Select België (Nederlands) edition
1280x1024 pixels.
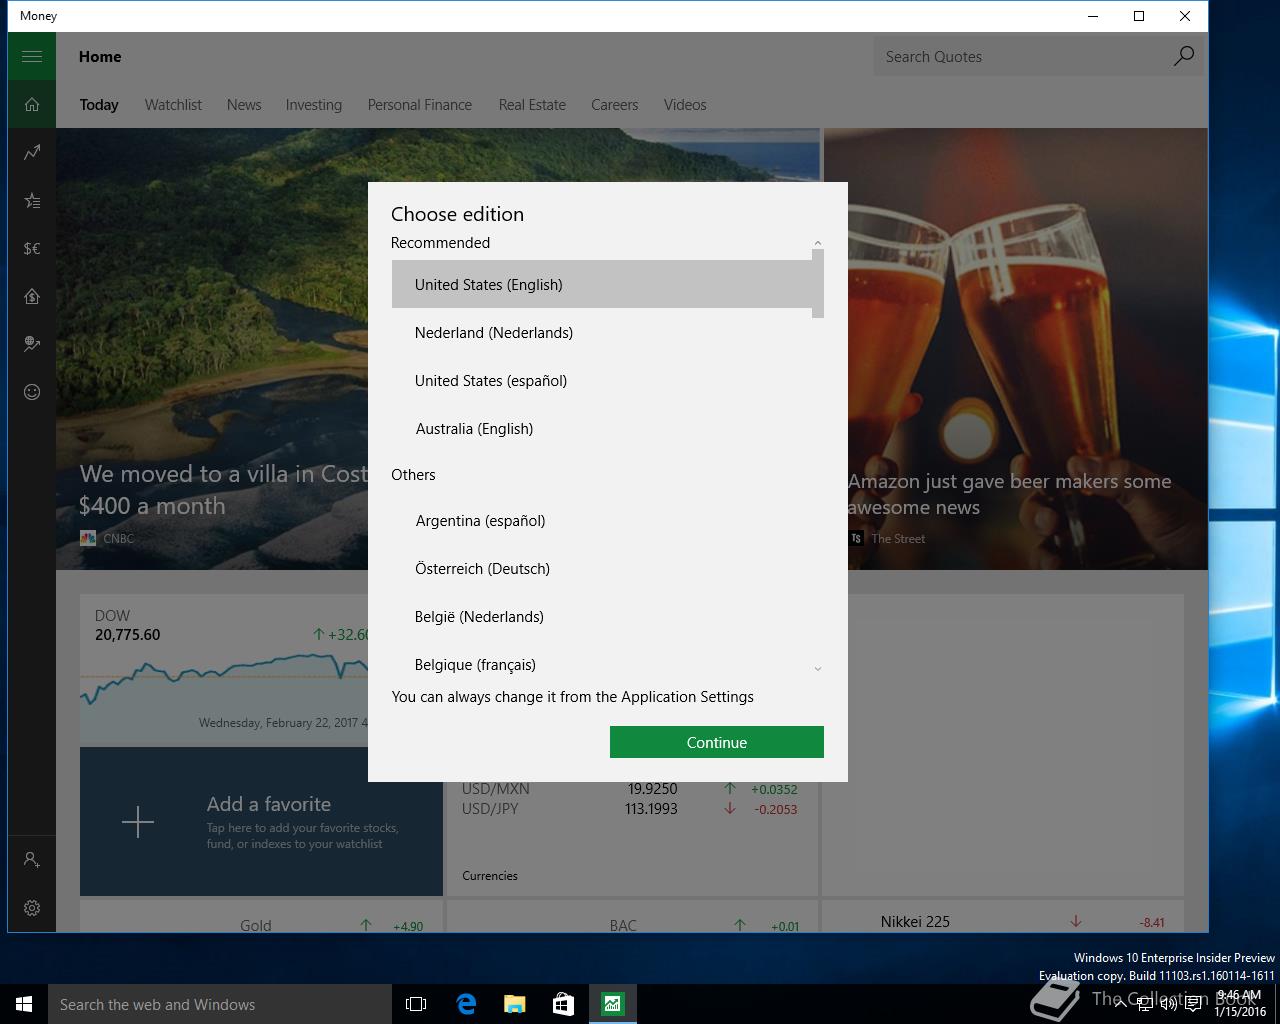click(x=602, y=616)
